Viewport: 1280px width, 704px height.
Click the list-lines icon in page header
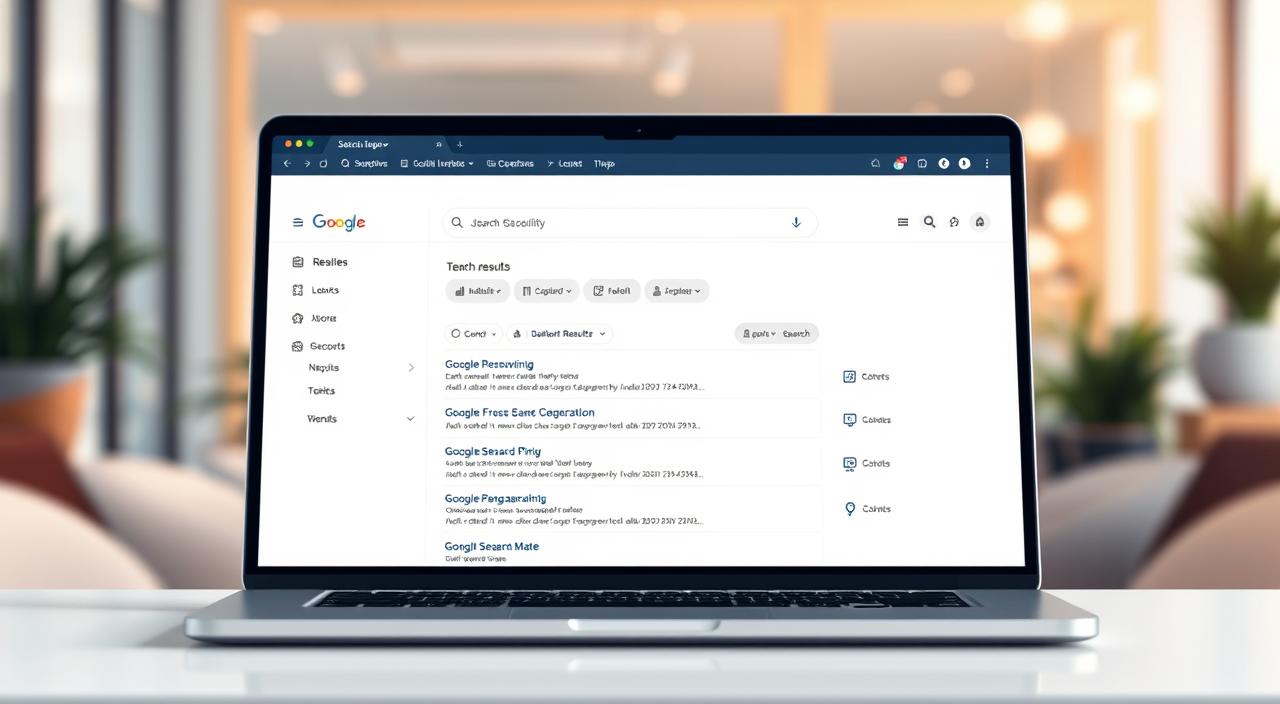[x=903, y=222]
